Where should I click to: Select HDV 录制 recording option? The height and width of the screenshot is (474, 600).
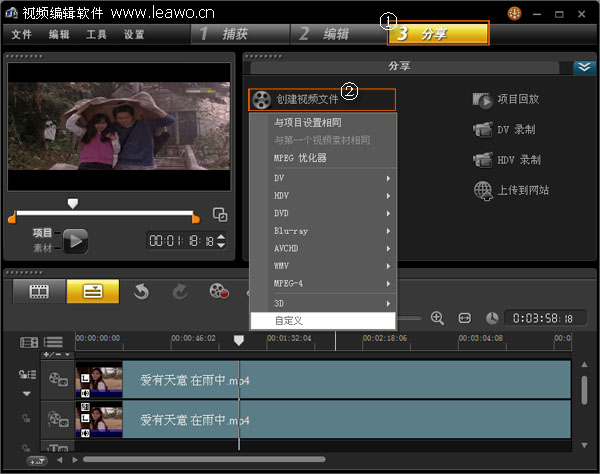coord(506,160)
